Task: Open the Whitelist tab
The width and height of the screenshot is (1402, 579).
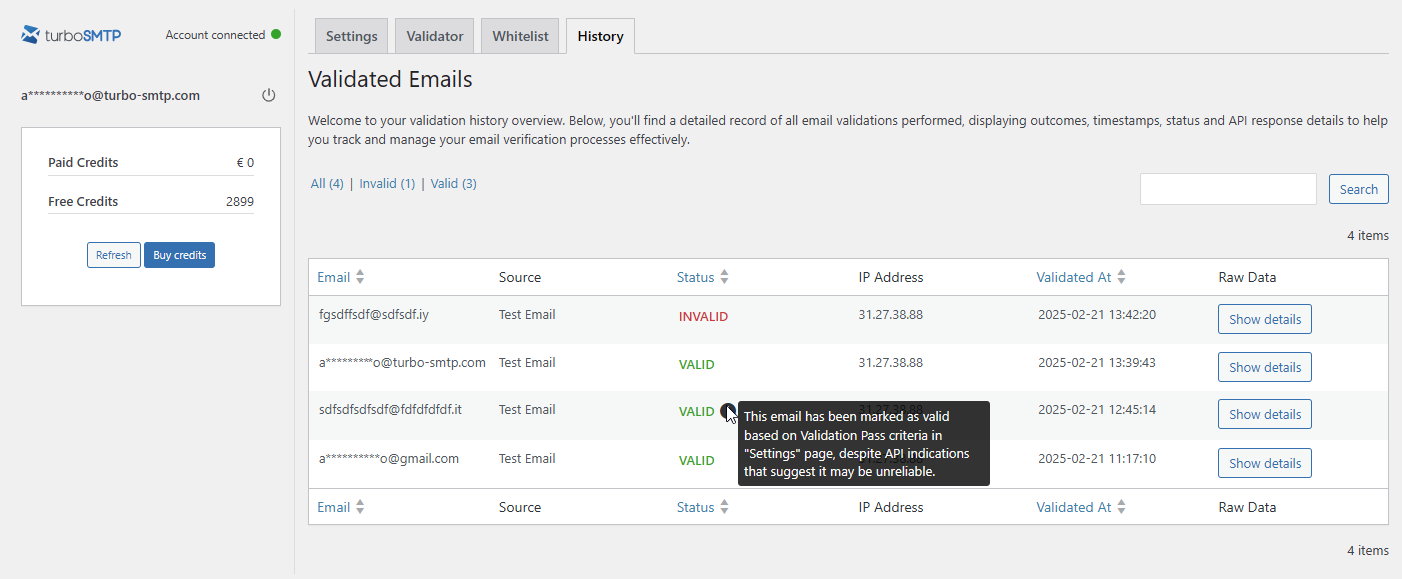Action: [x=520, y=36]
